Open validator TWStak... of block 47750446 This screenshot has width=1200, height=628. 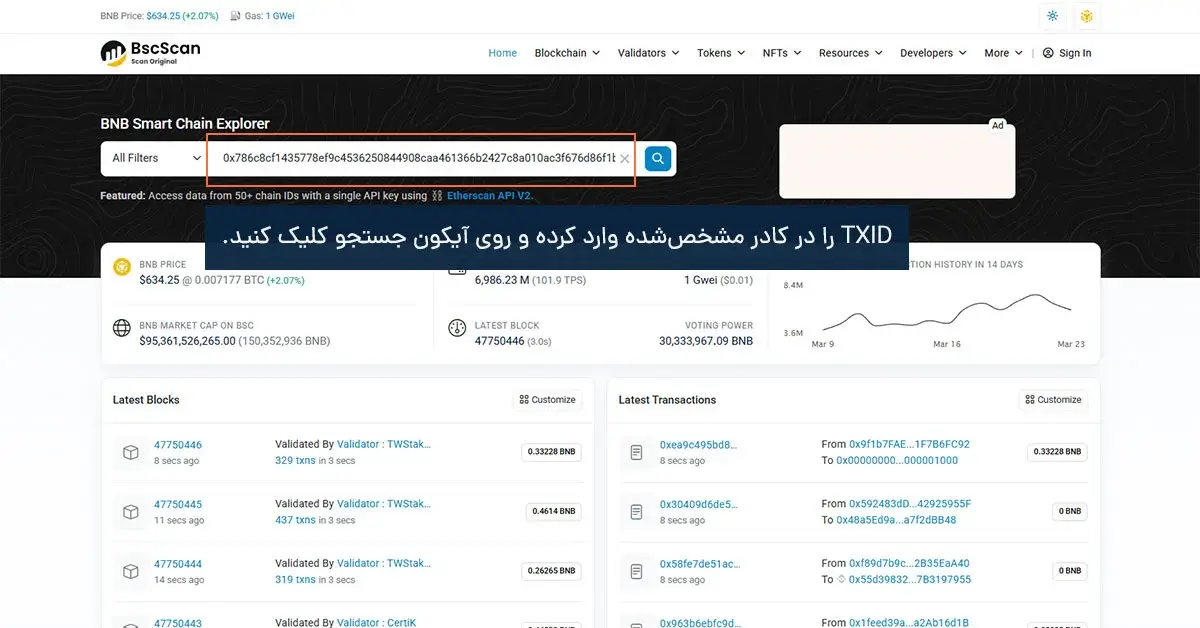pyautogui.click(x=384, y=444)
